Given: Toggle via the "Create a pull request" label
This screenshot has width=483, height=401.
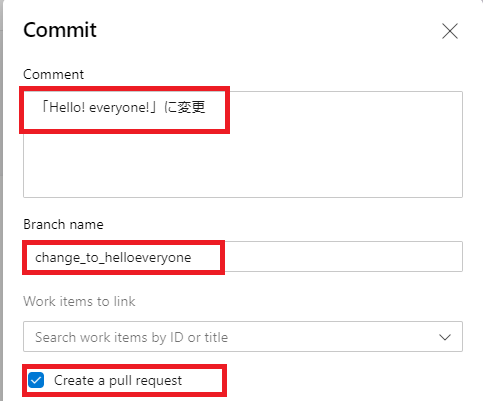Looking at the screenshot, I should [118, 380].
